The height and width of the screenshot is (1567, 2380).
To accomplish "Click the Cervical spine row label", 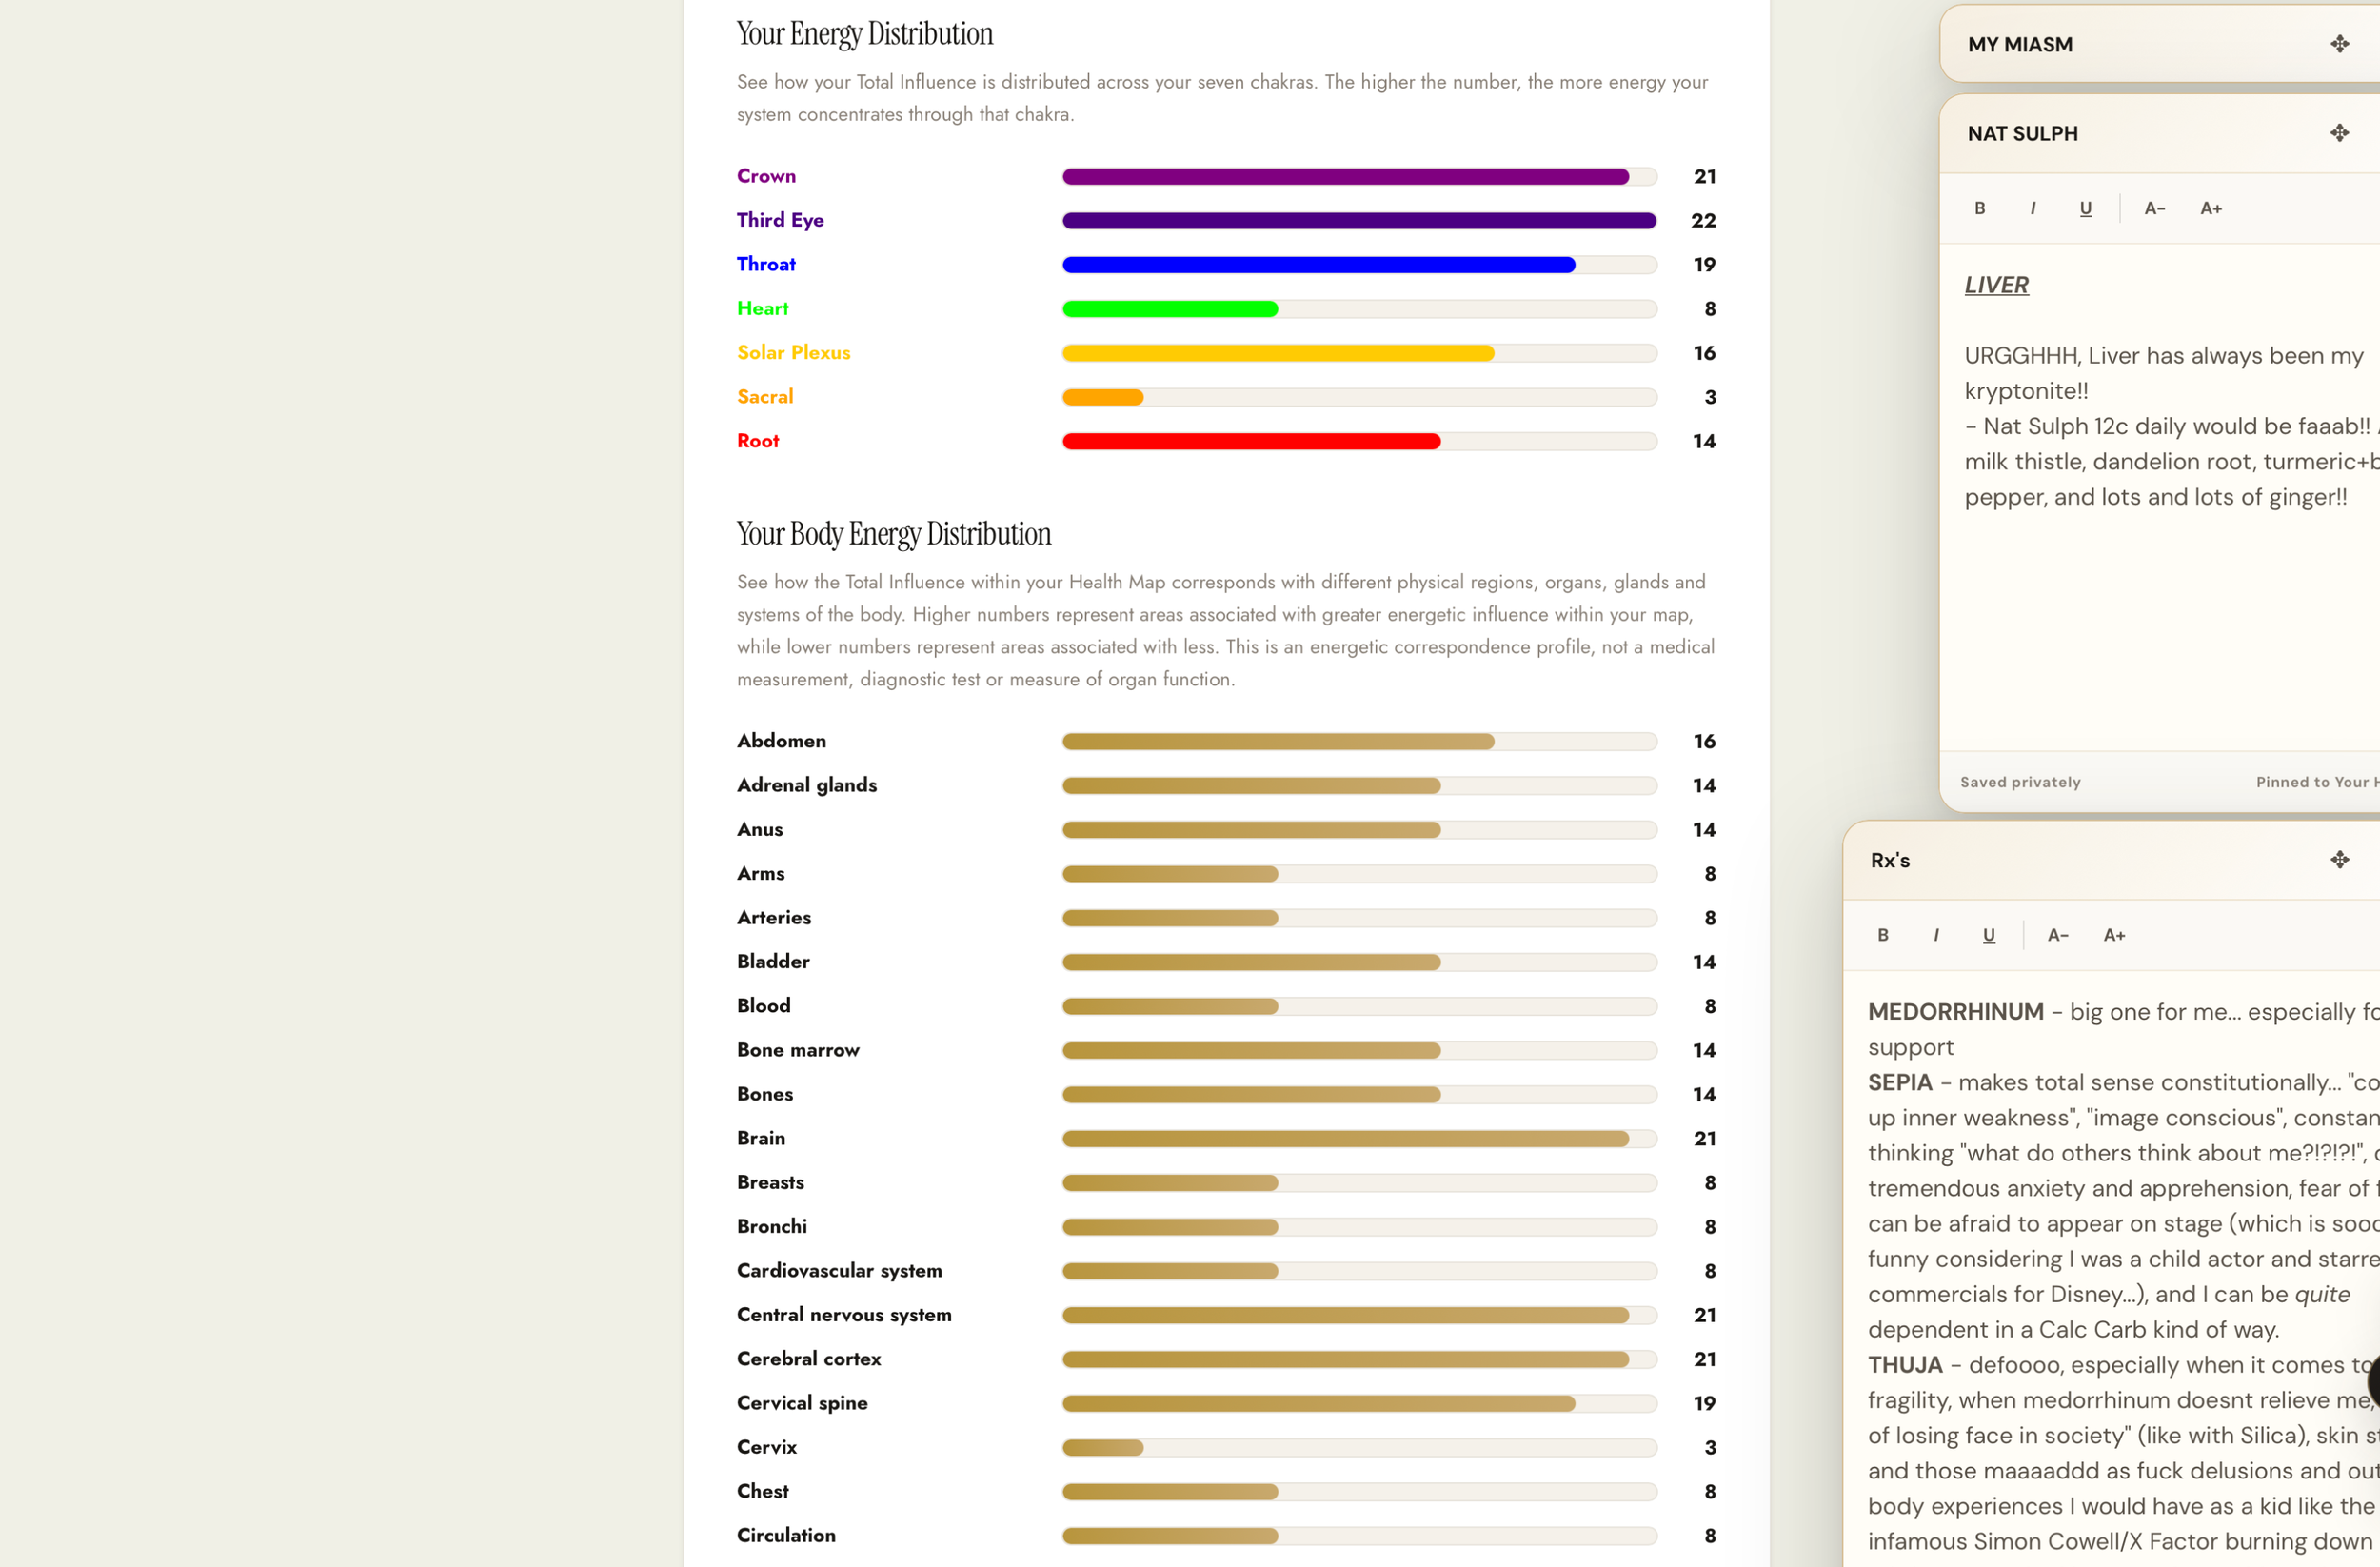I will (802, 1403).
